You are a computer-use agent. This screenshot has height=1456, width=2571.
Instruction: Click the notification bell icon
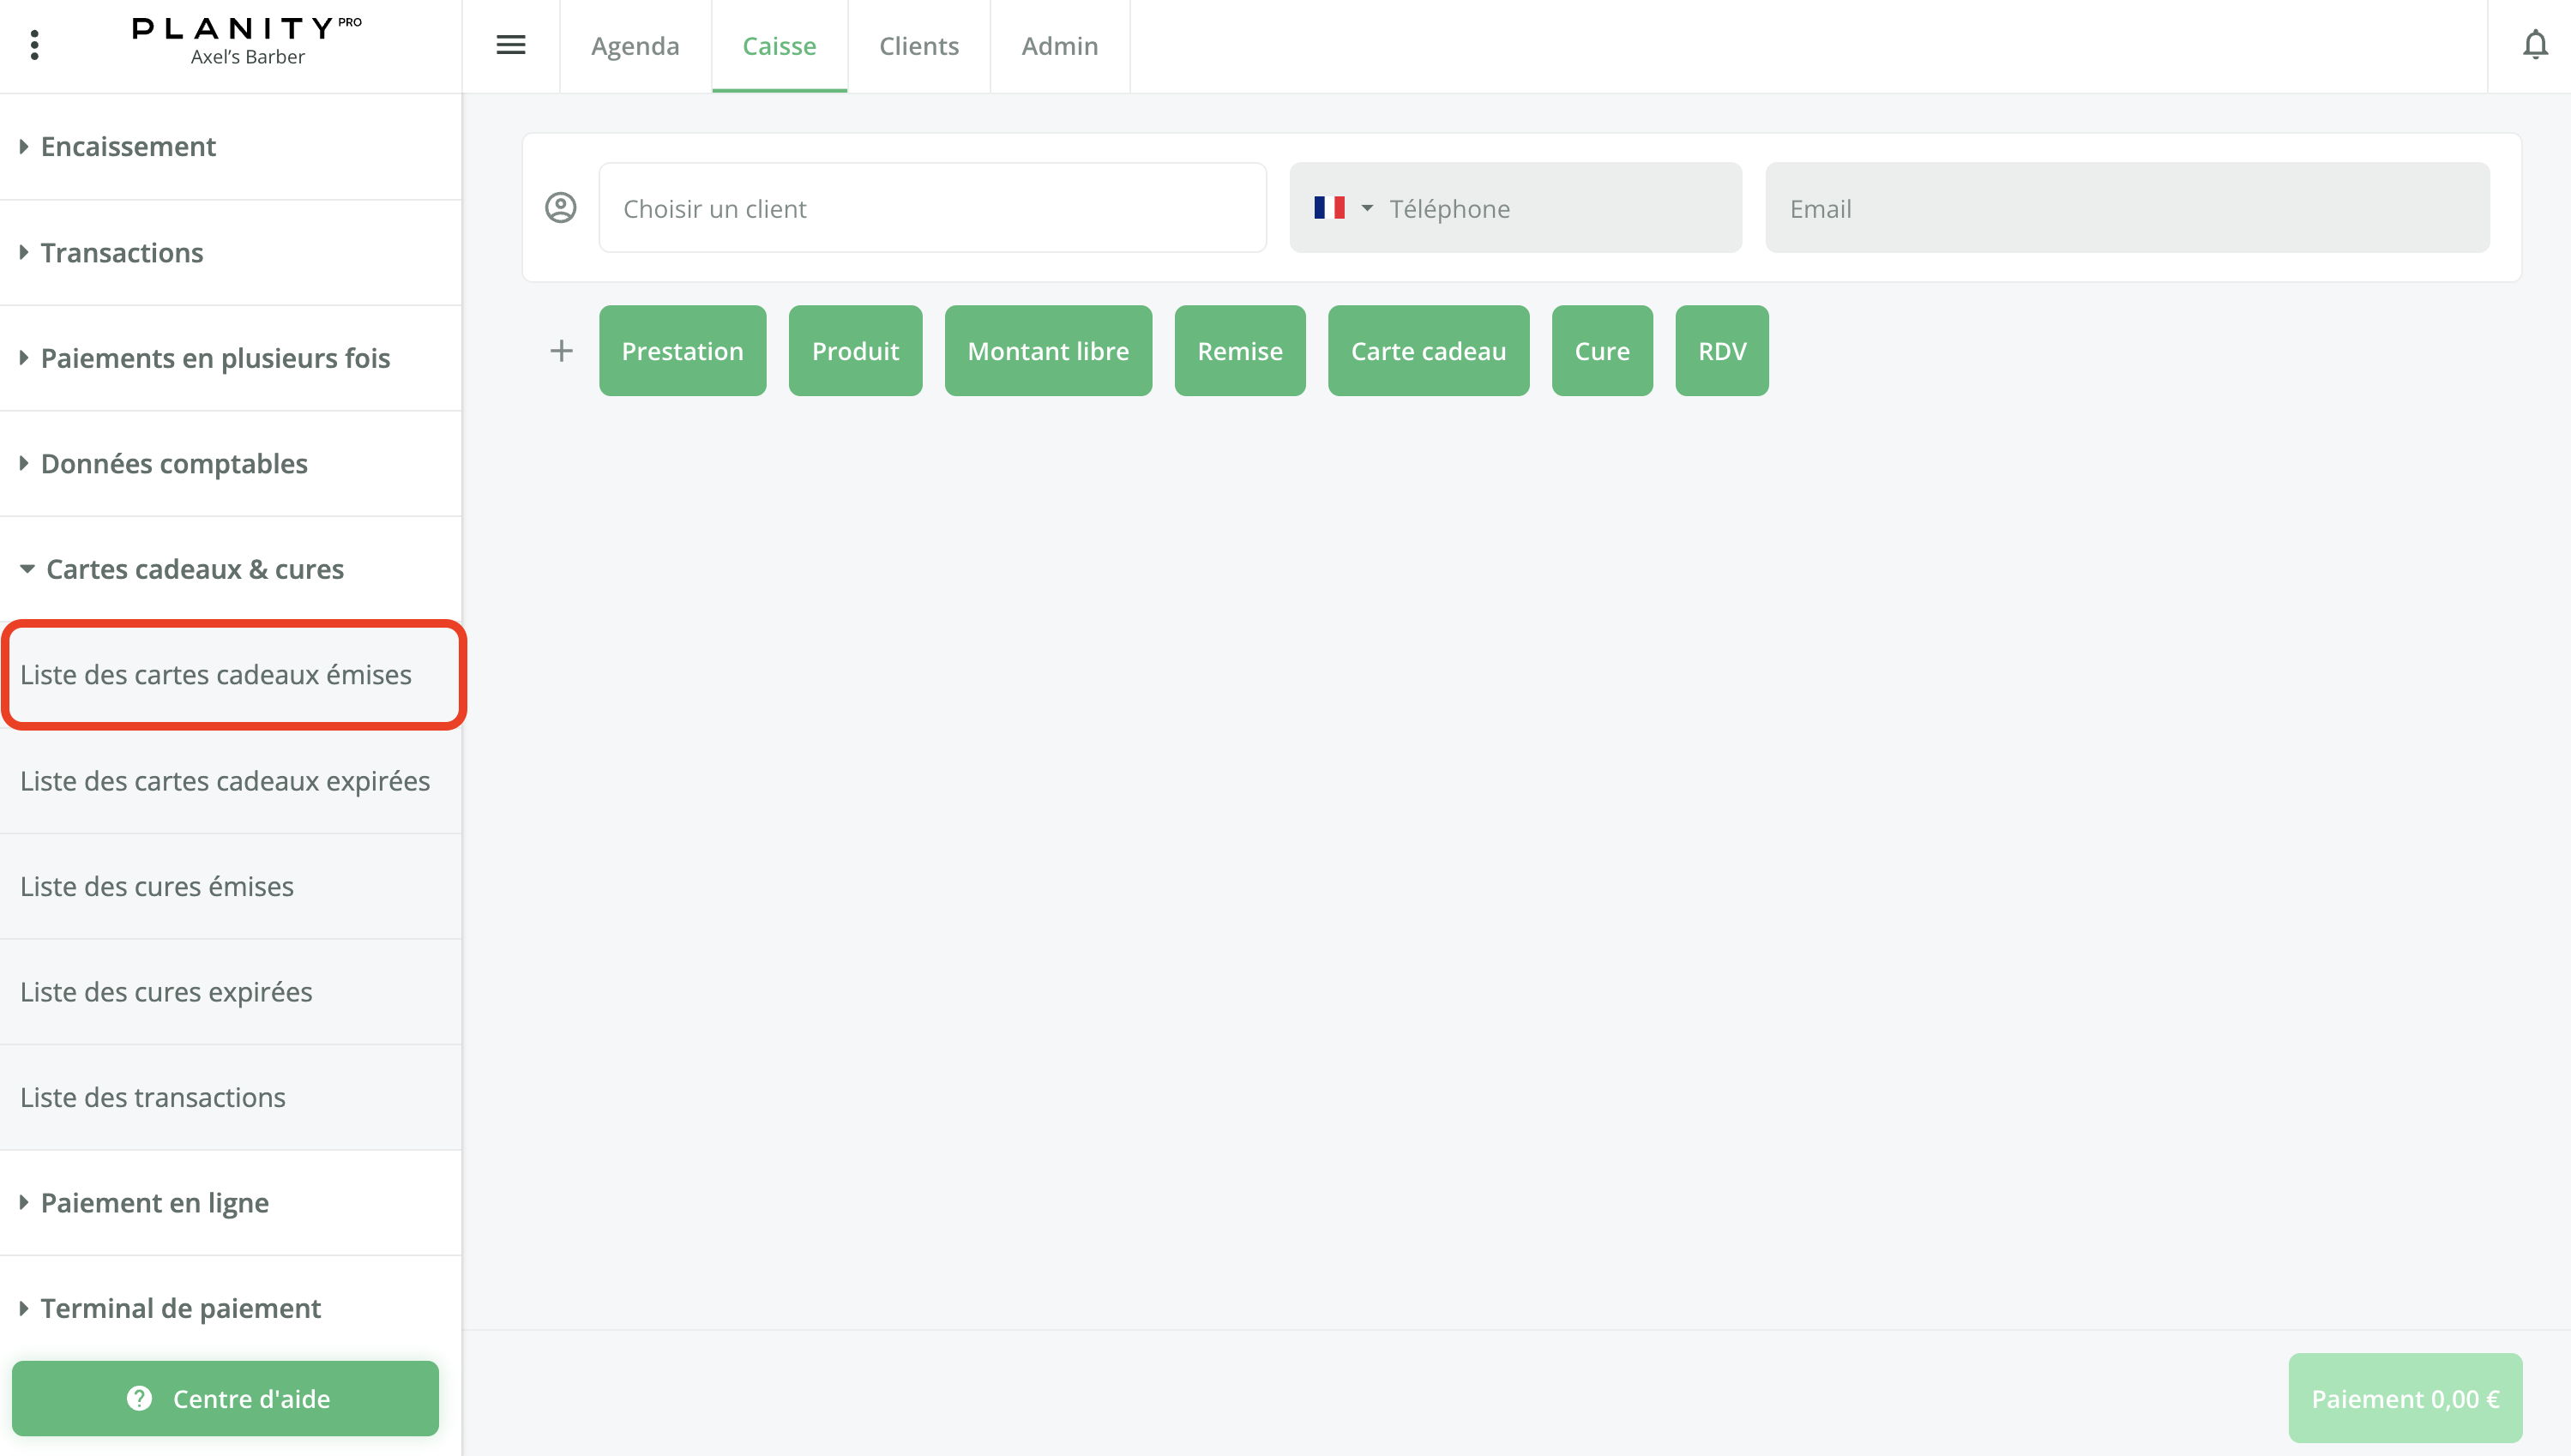[x=2534, y=45]
